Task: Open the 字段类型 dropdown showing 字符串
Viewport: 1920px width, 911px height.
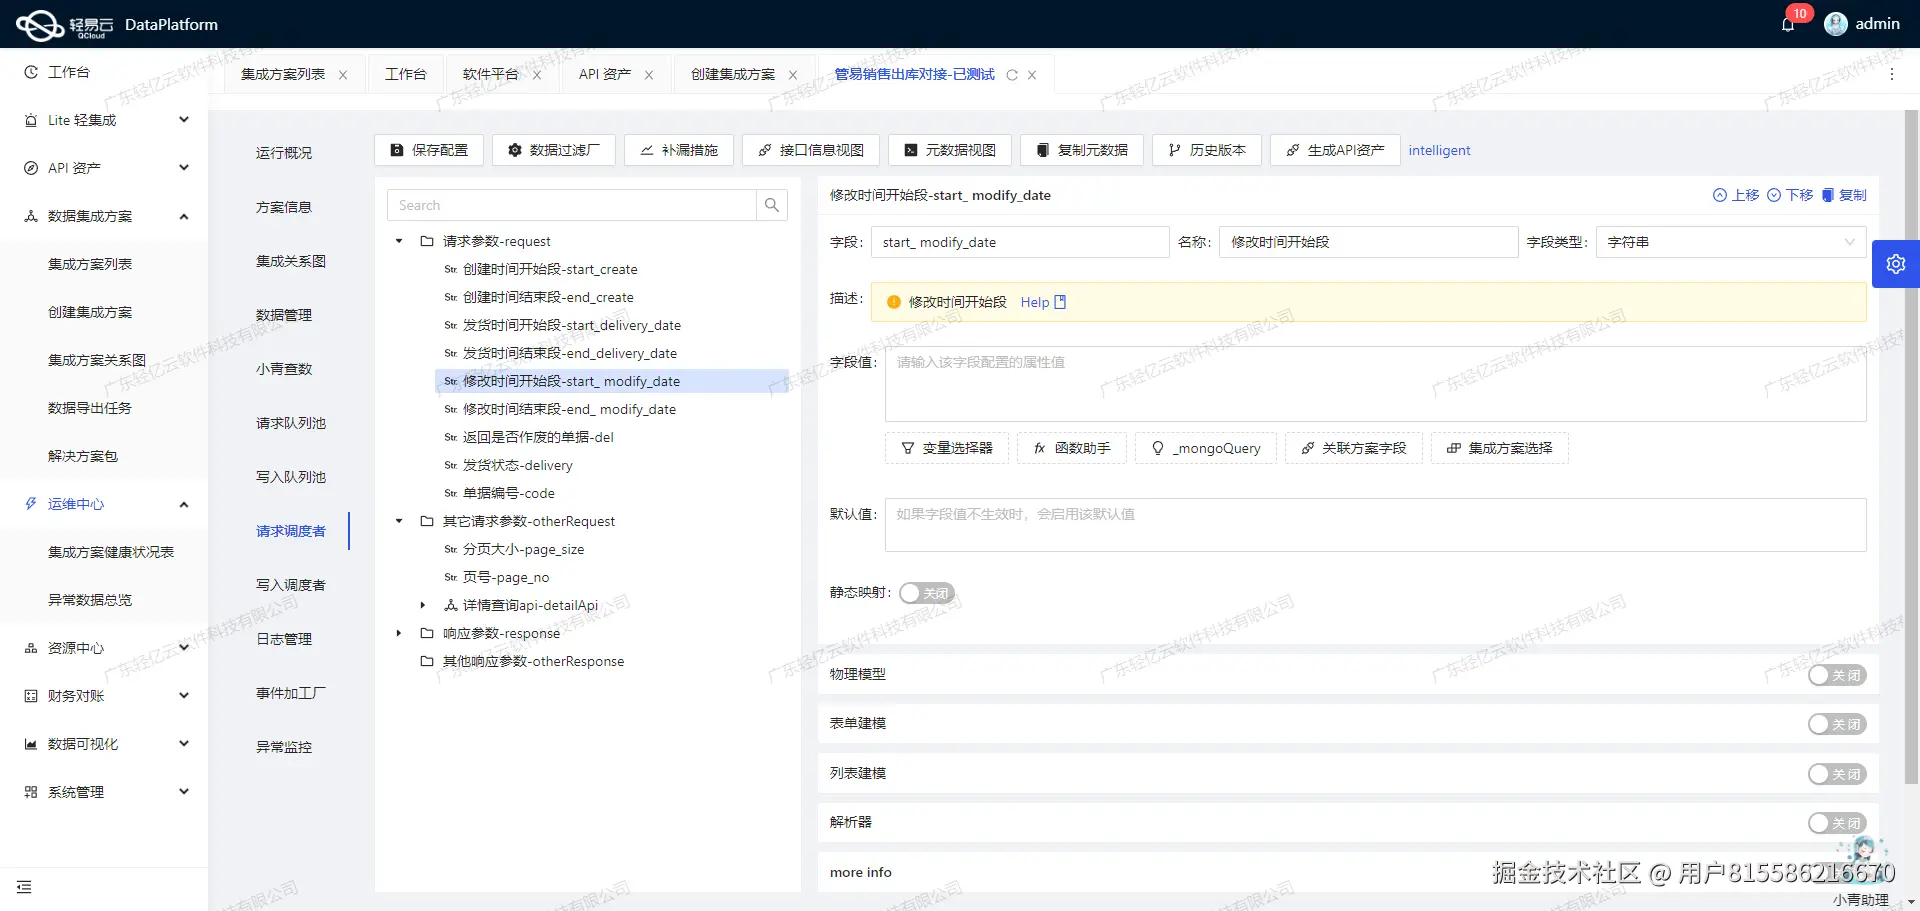Action: point(1730,241)
